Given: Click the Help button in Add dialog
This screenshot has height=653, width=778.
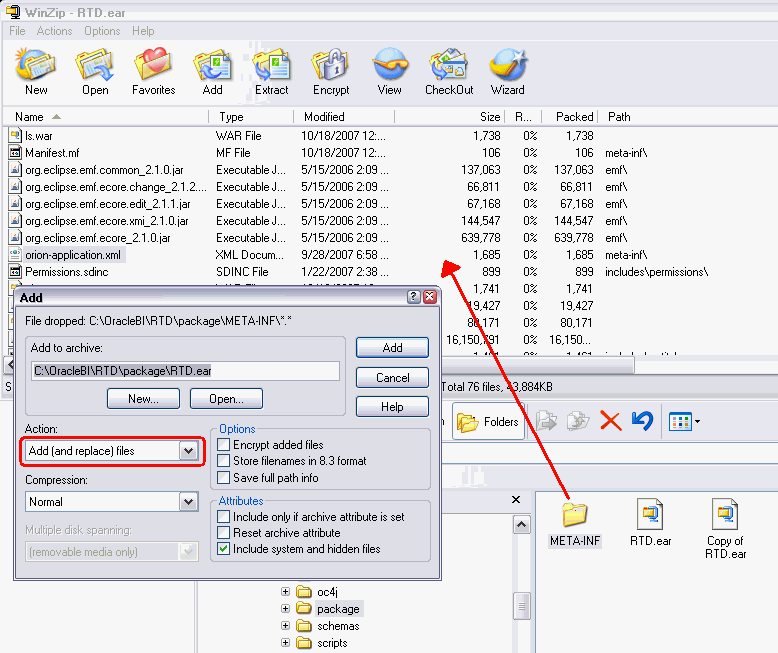Looking at the screenshot, I should pyautogui.click(x=392, y=407).
